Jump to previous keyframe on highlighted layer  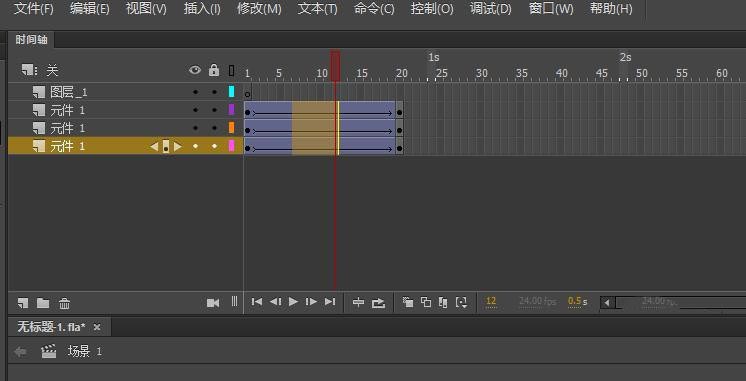click(154, 147)
